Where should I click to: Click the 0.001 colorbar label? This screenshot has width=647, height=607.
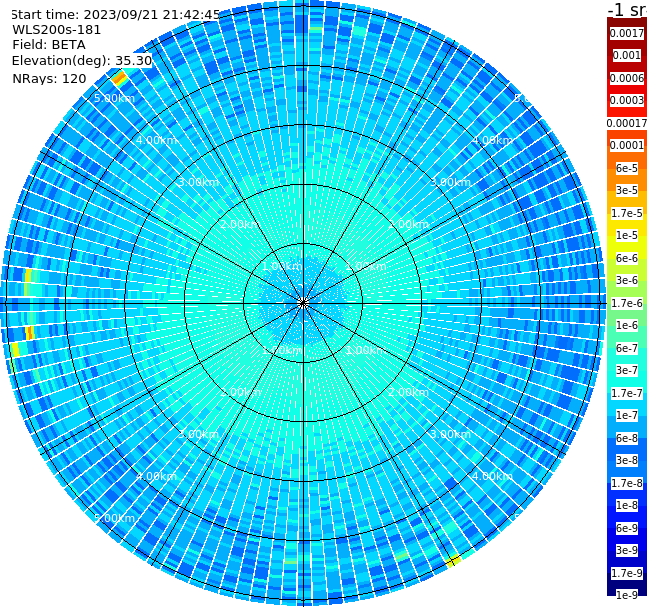point(627,55)
